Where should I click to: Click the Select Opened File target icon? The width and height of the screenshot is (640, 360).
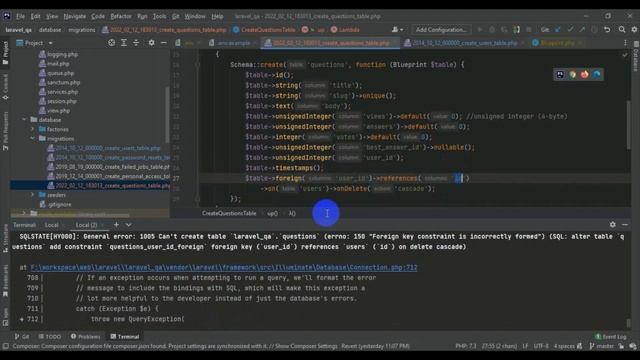tap(111, 42)
